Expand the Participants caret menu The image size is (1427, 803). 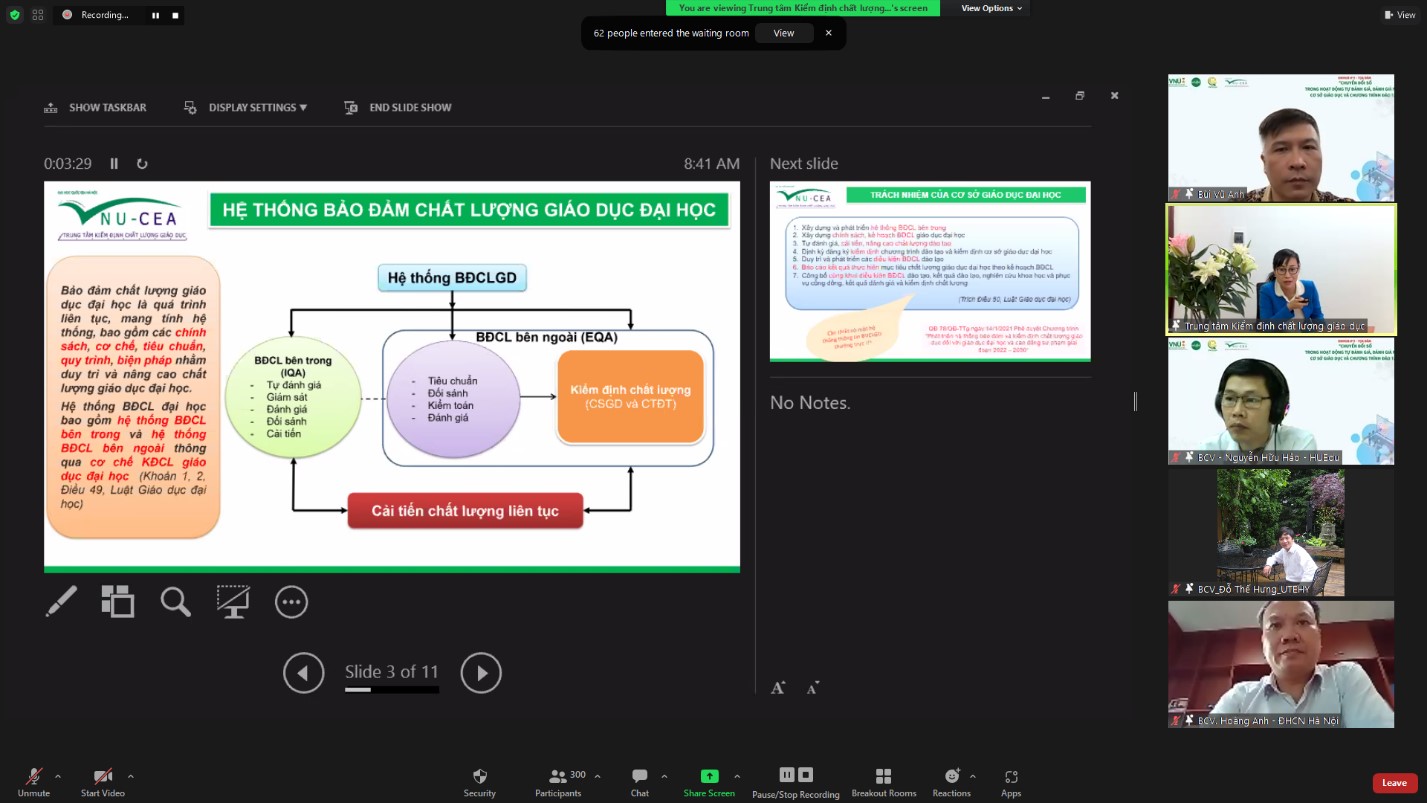click(597, 776)
